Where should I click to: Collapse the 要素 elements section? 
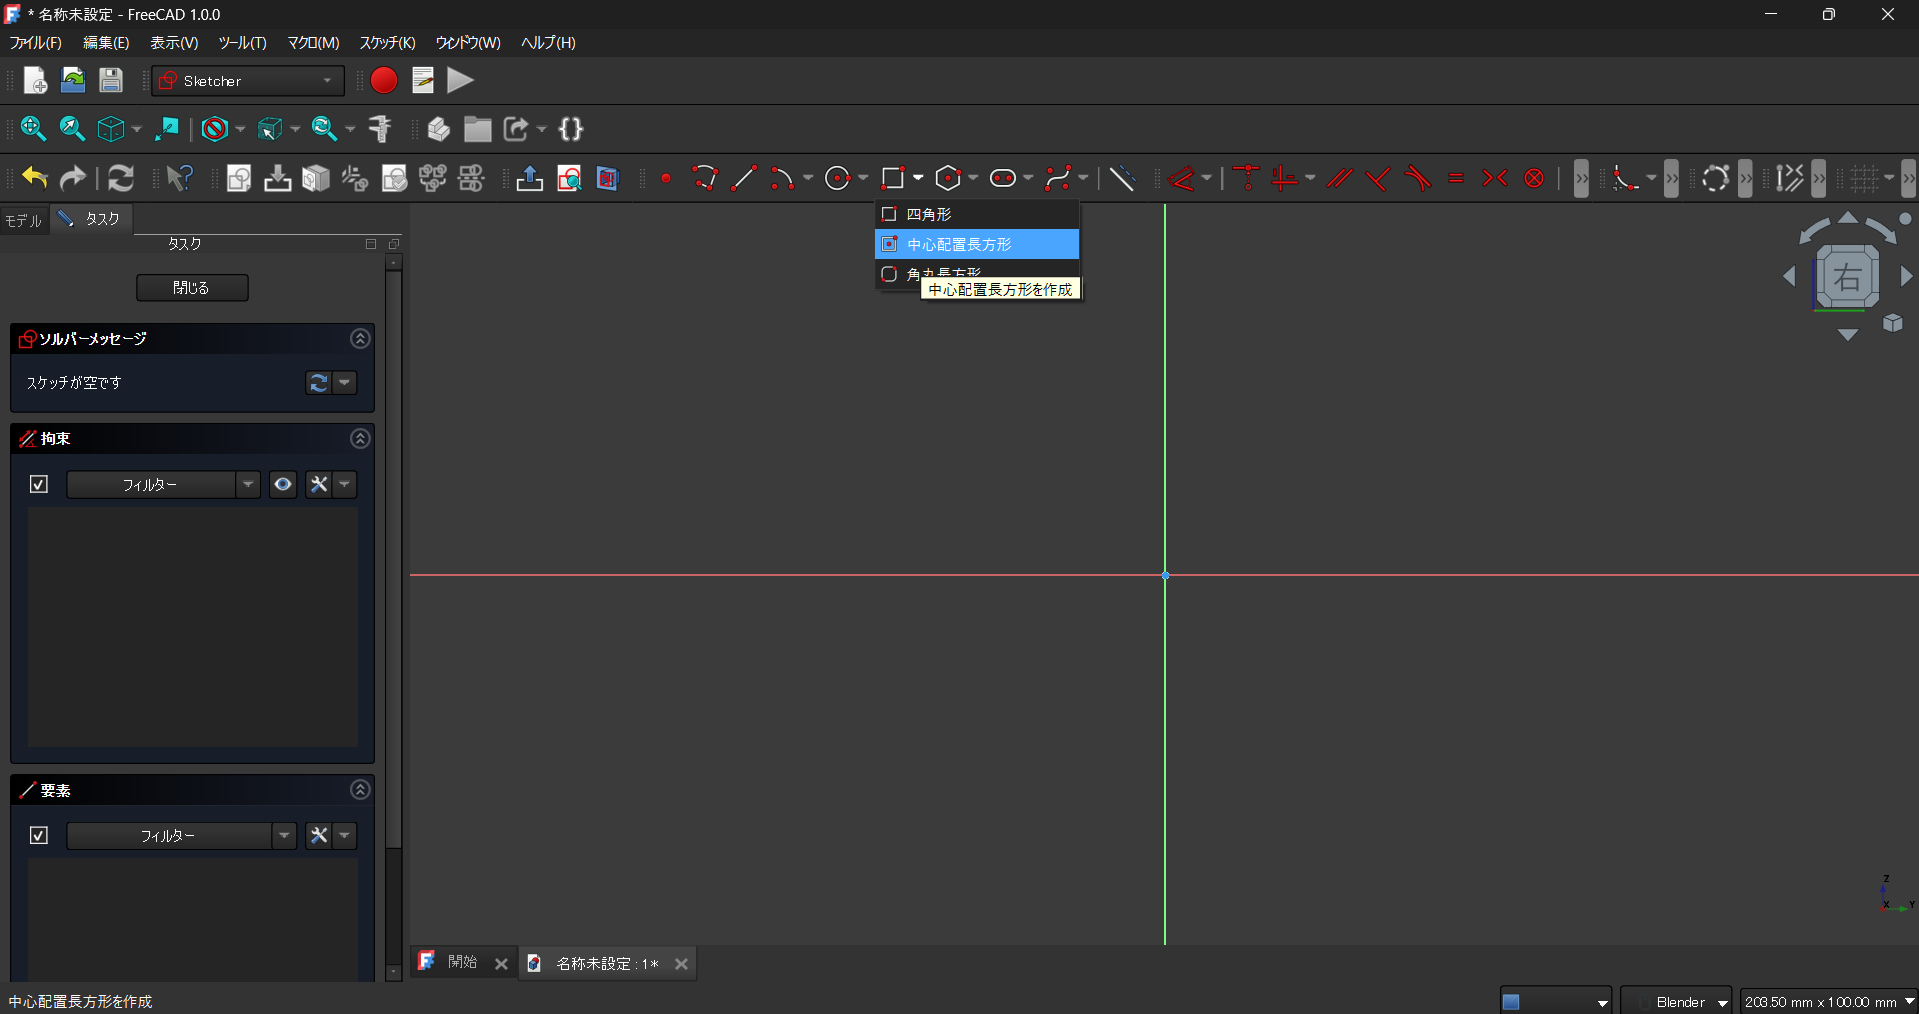click(x=360, y=790)
